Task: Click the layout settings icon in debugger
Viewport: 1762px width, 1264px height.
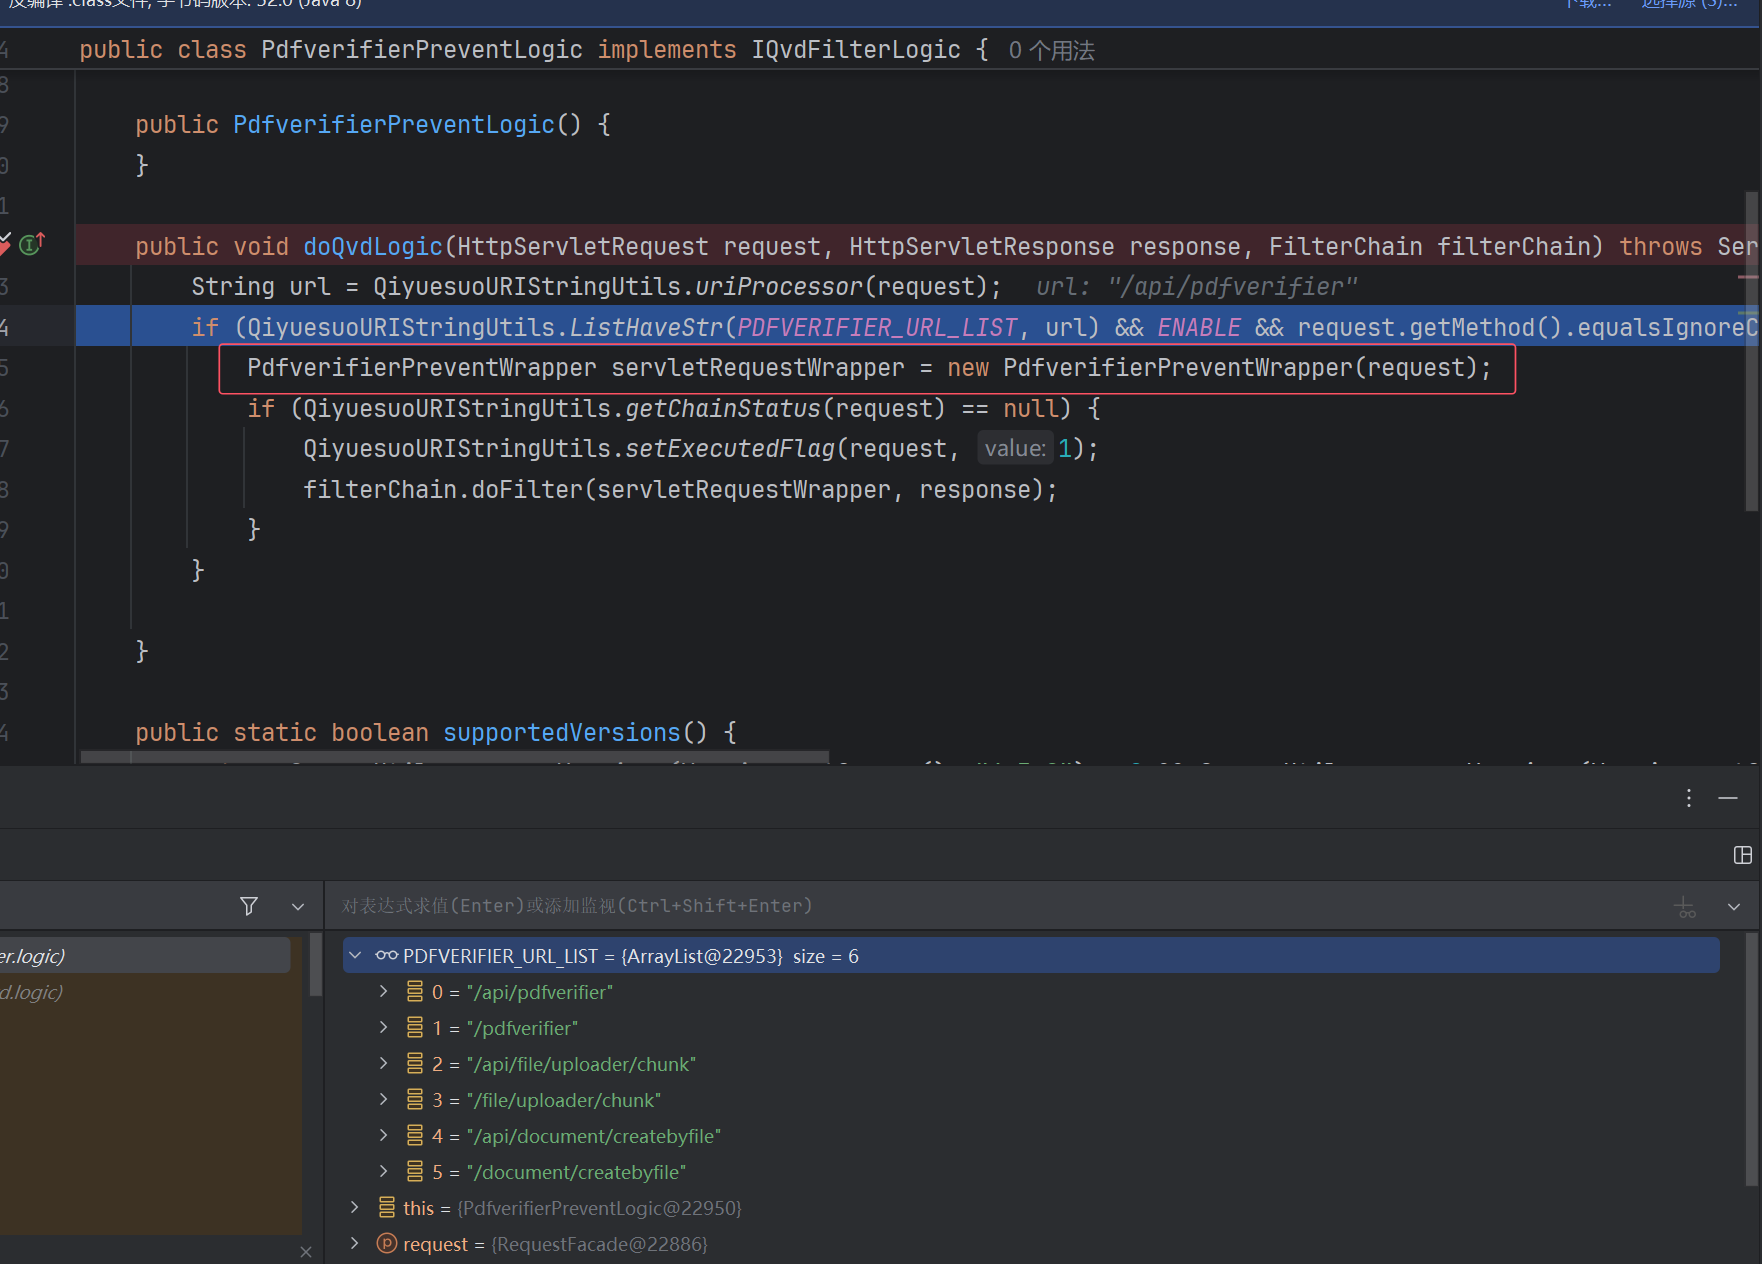Action: pos(1742,855)
